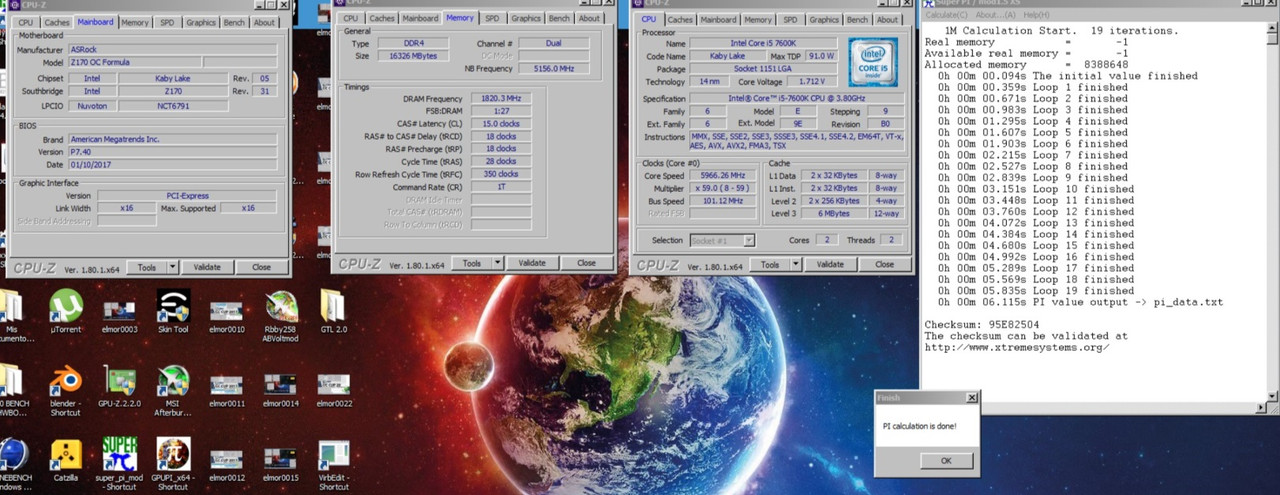
Task: Close the Finish dialog with its X
Action: pos(971,397)
